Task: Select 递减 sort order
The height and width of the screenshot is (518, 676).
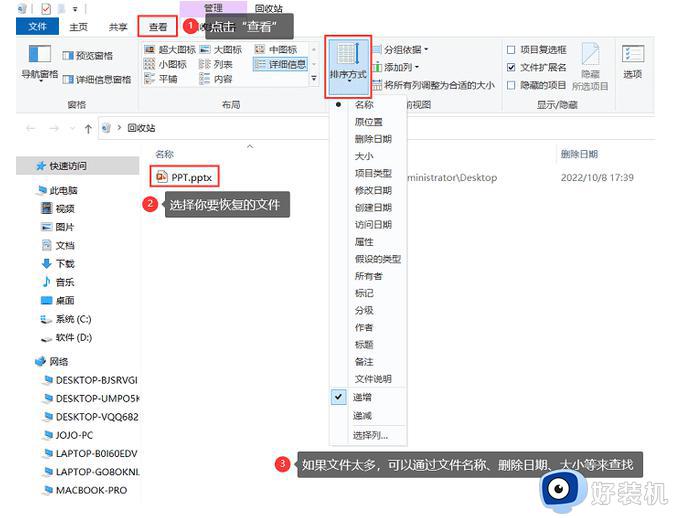Action: pyautogui.click(x=362, y=416)
